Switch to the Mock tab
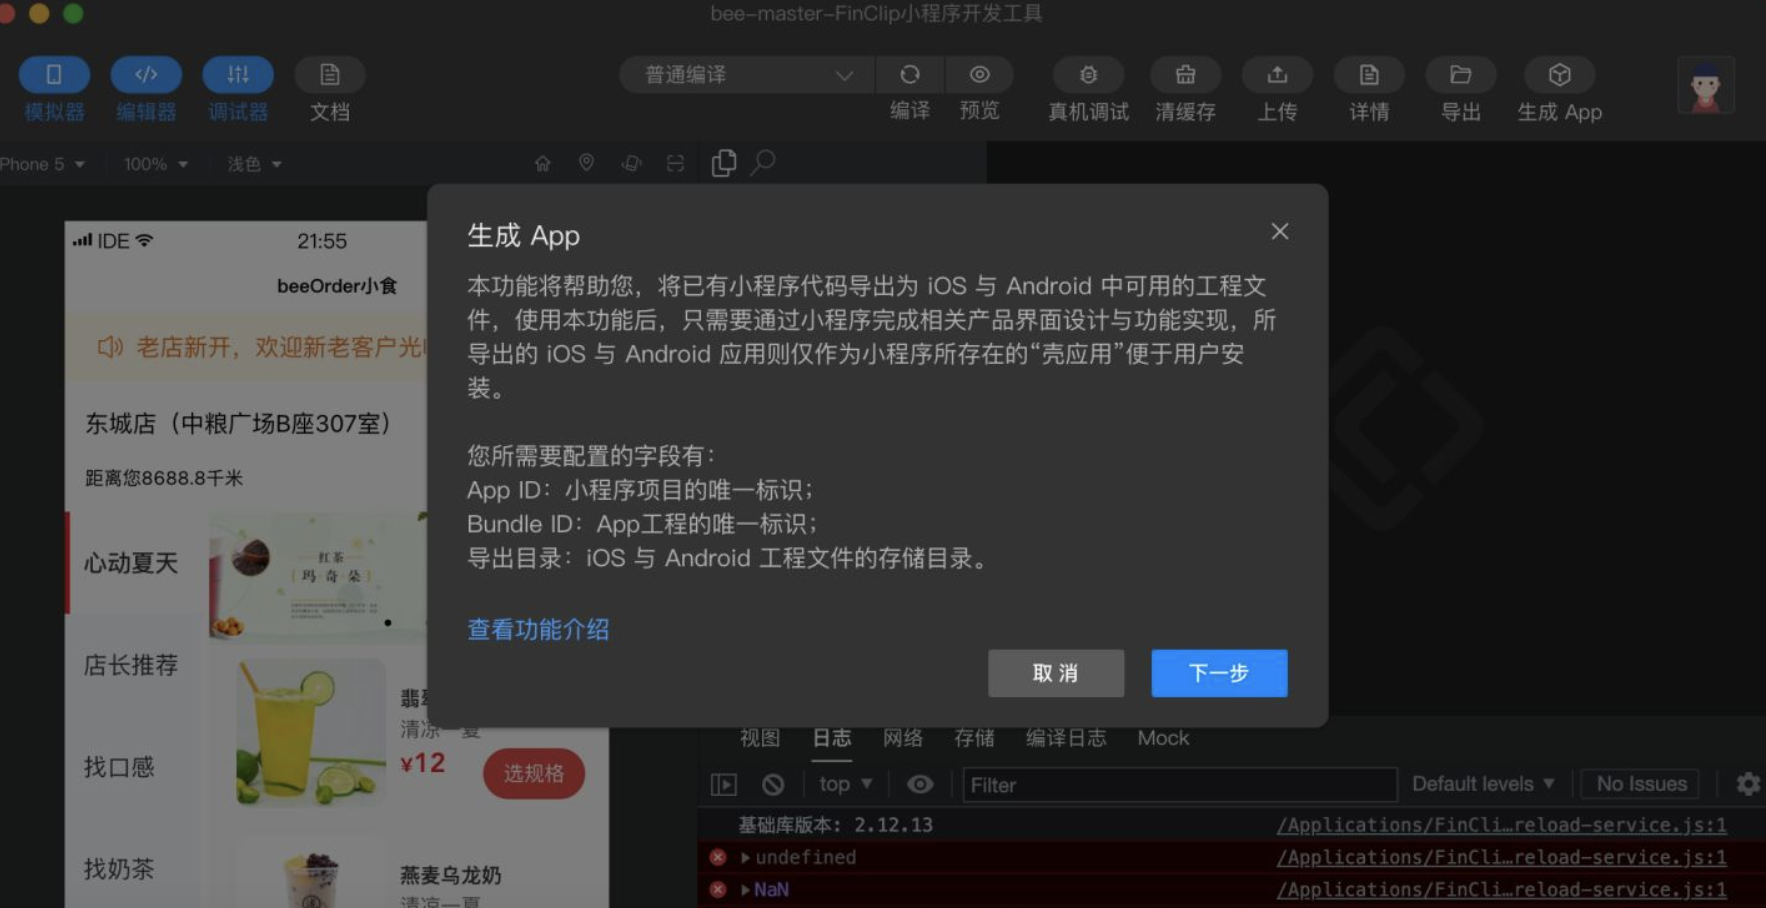This screenshot has height=908, width=1766. 1163,738
